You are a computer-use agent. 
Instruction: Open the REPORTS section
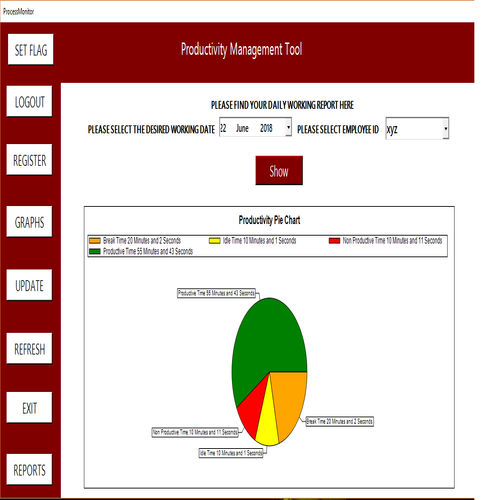[29, 470]
